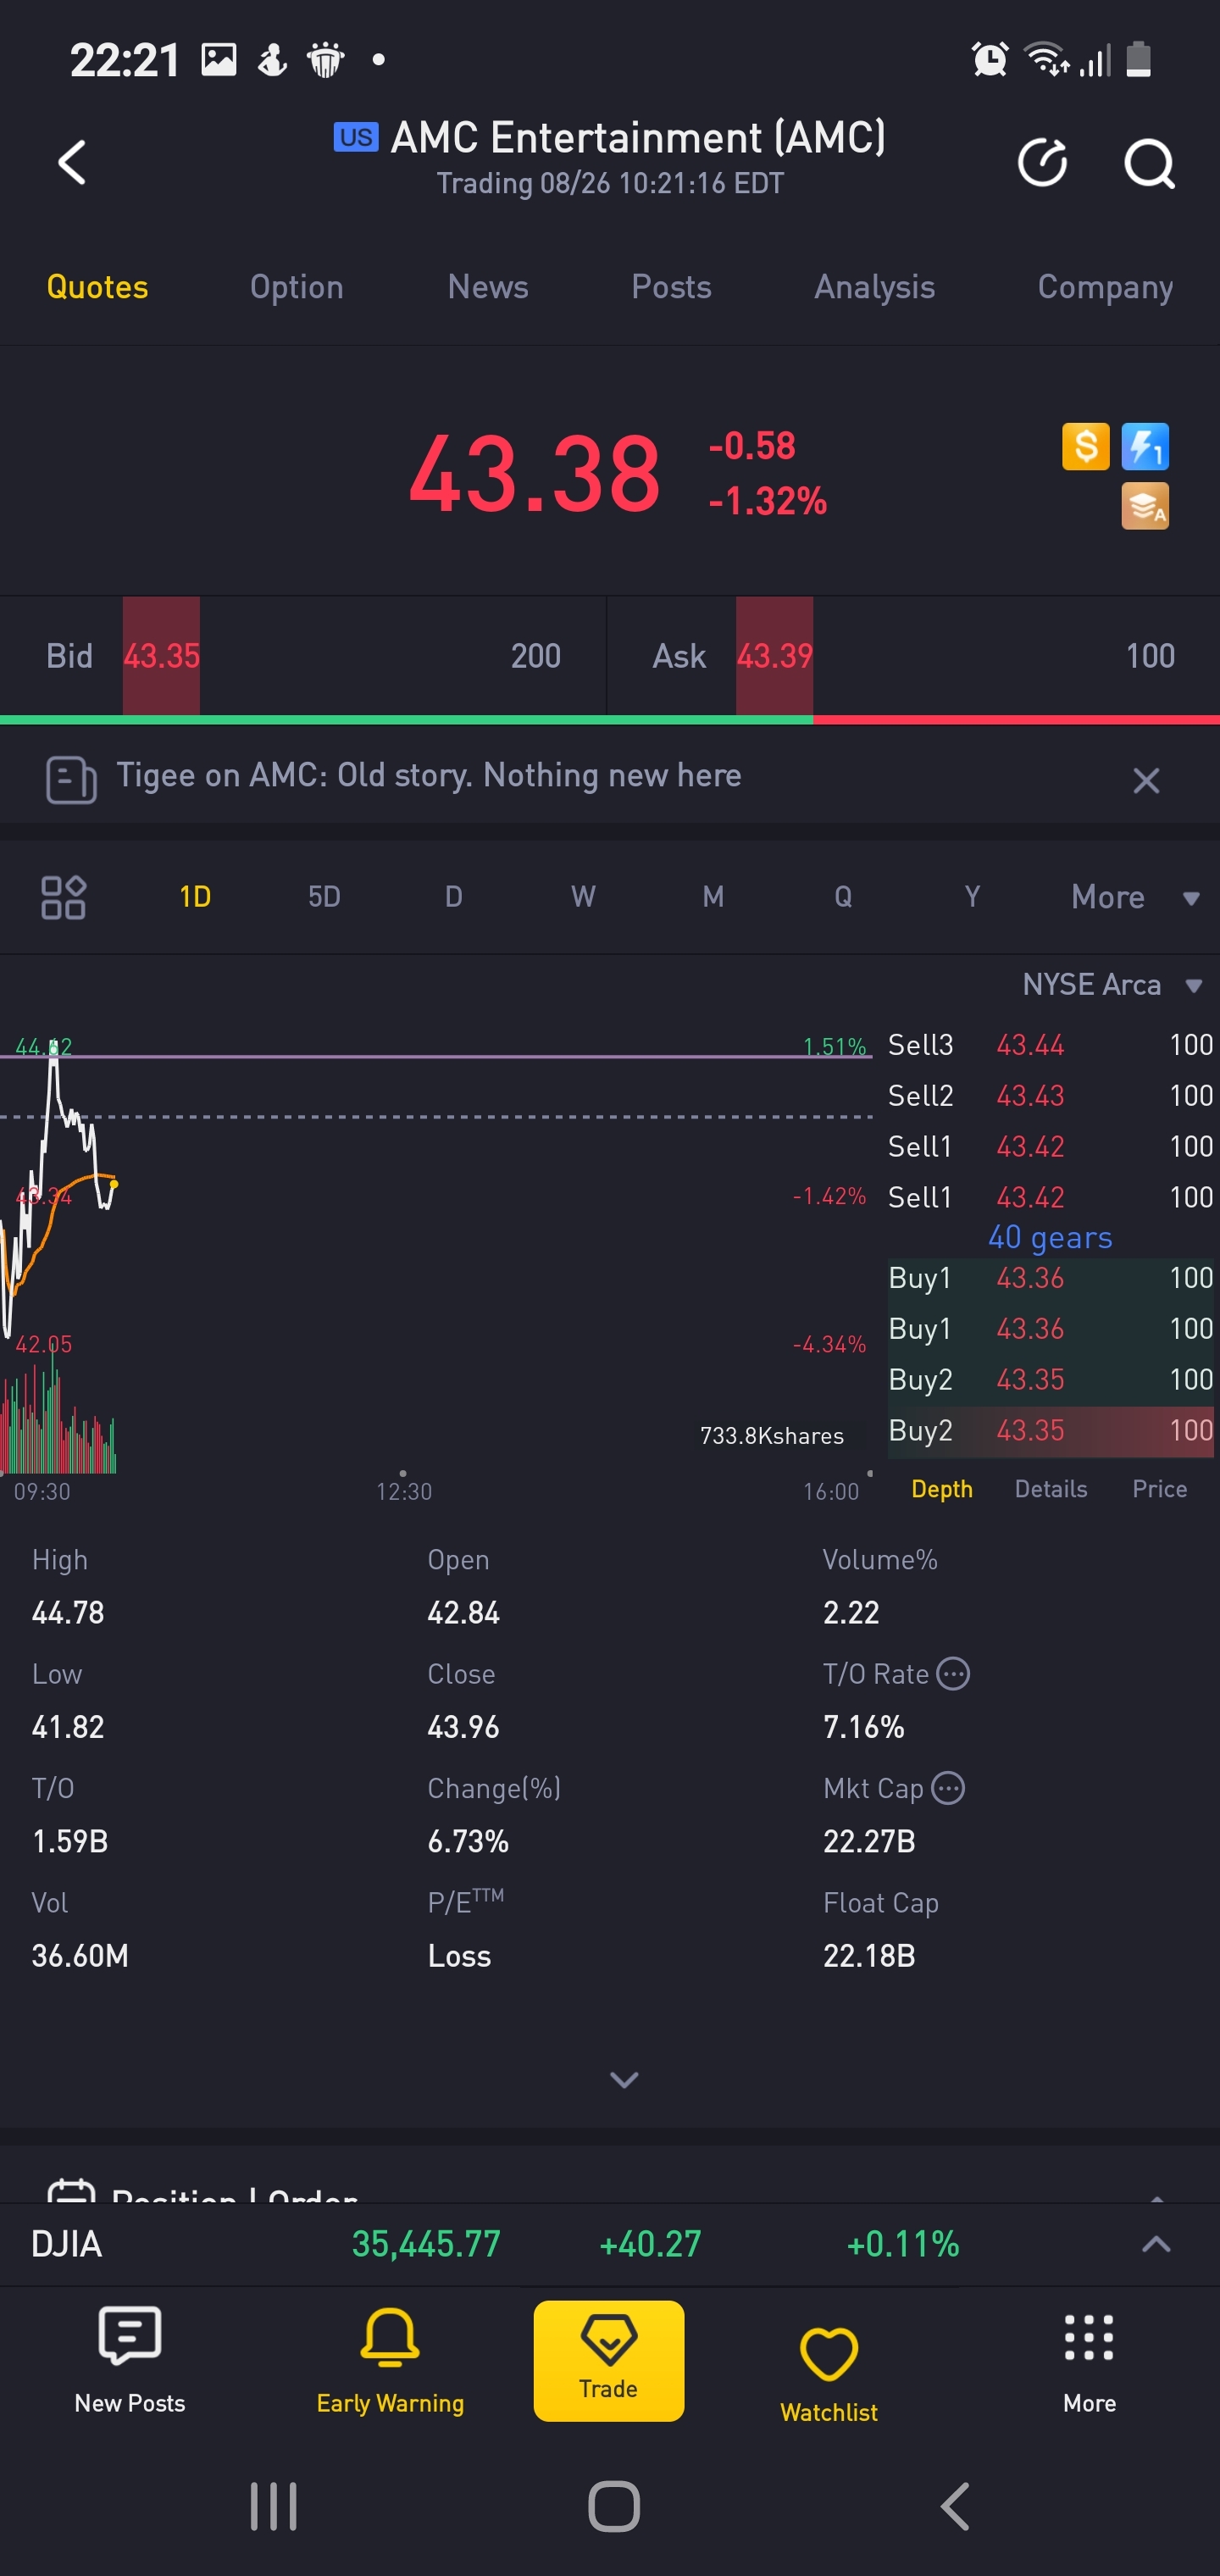The image size is (1220, 2576).
Task: Tap the 40 gears link
Action: [1050, 1238]
